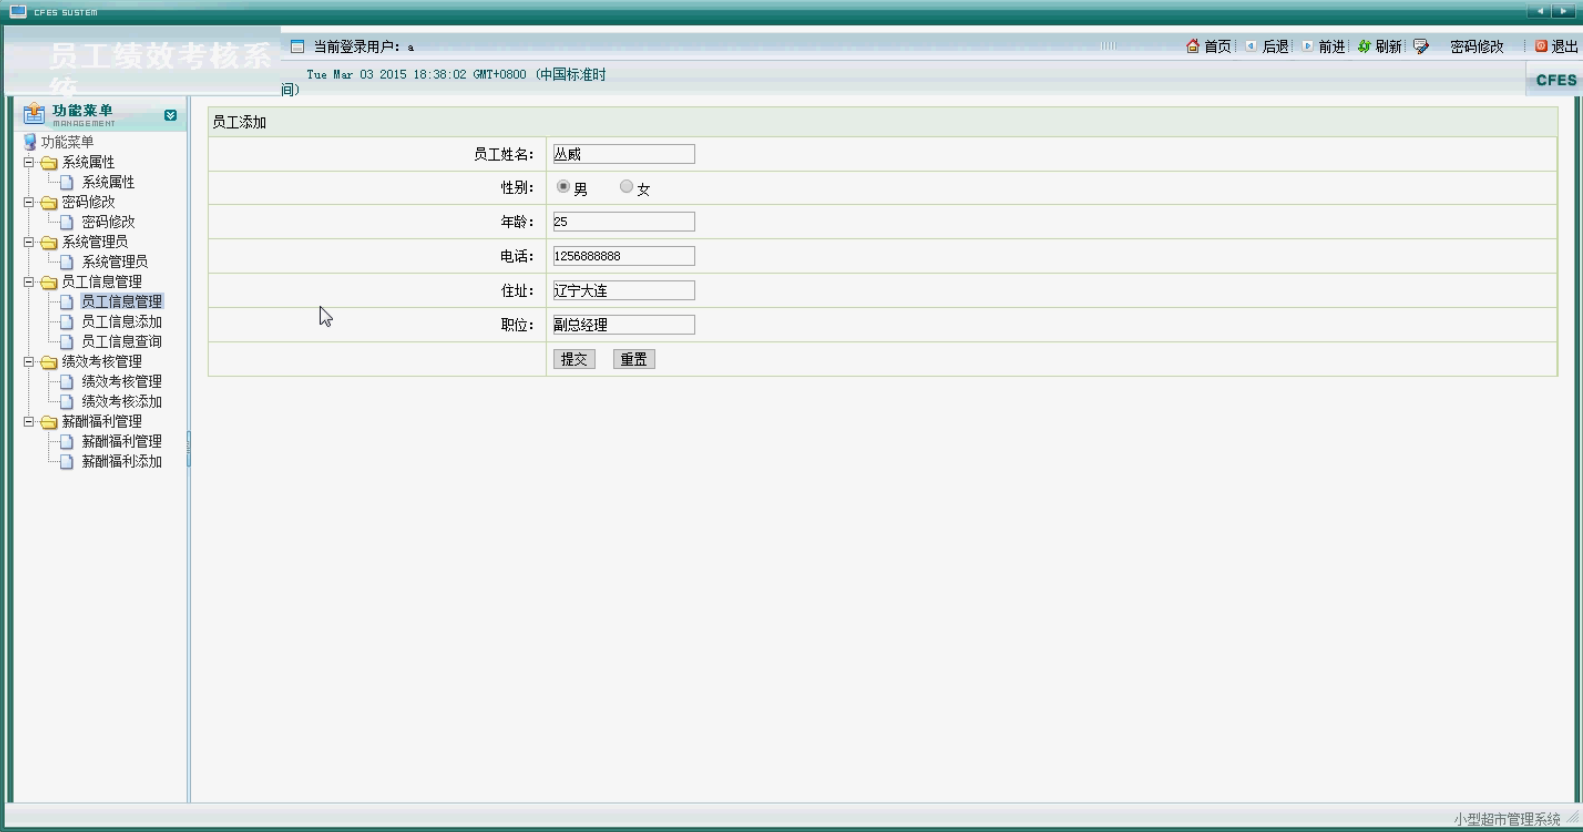Click the right scroll arrow in title bar
This screenshot has width=1583, height=832.
tap(1564, 11)
